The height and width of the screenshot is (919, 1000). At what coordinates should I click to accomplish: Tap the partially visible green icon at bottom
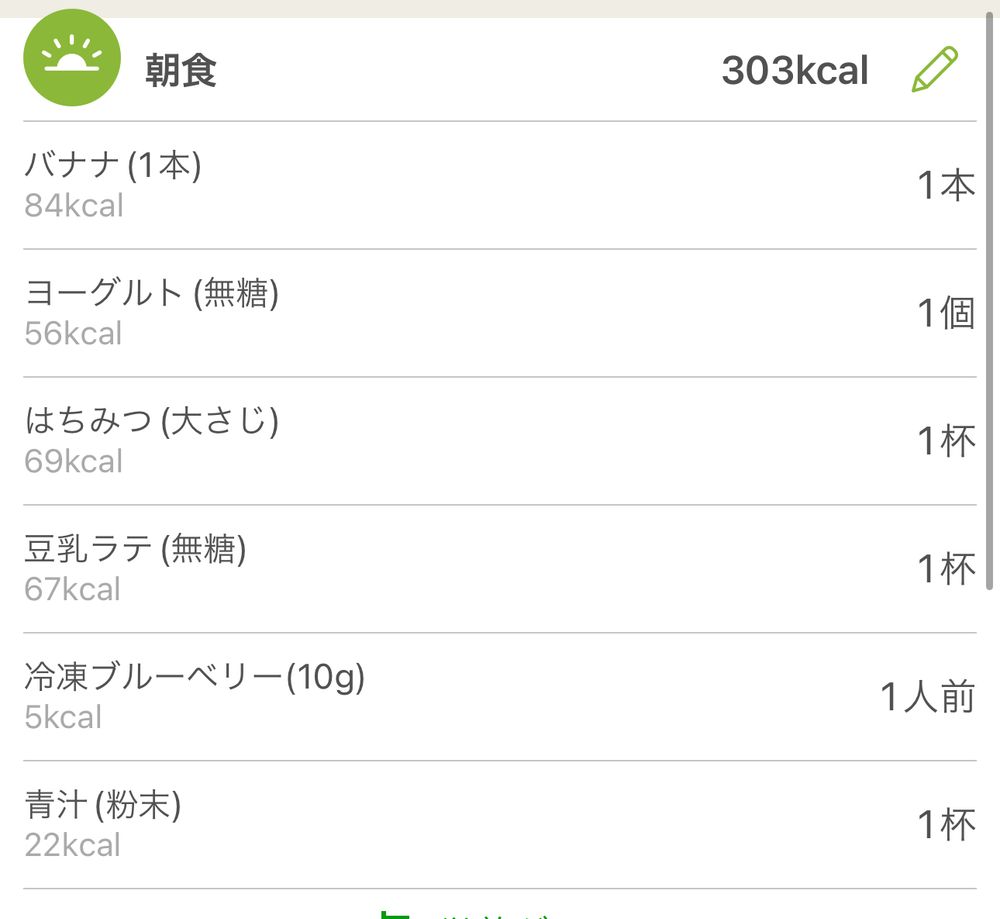(x=395, y=915)
